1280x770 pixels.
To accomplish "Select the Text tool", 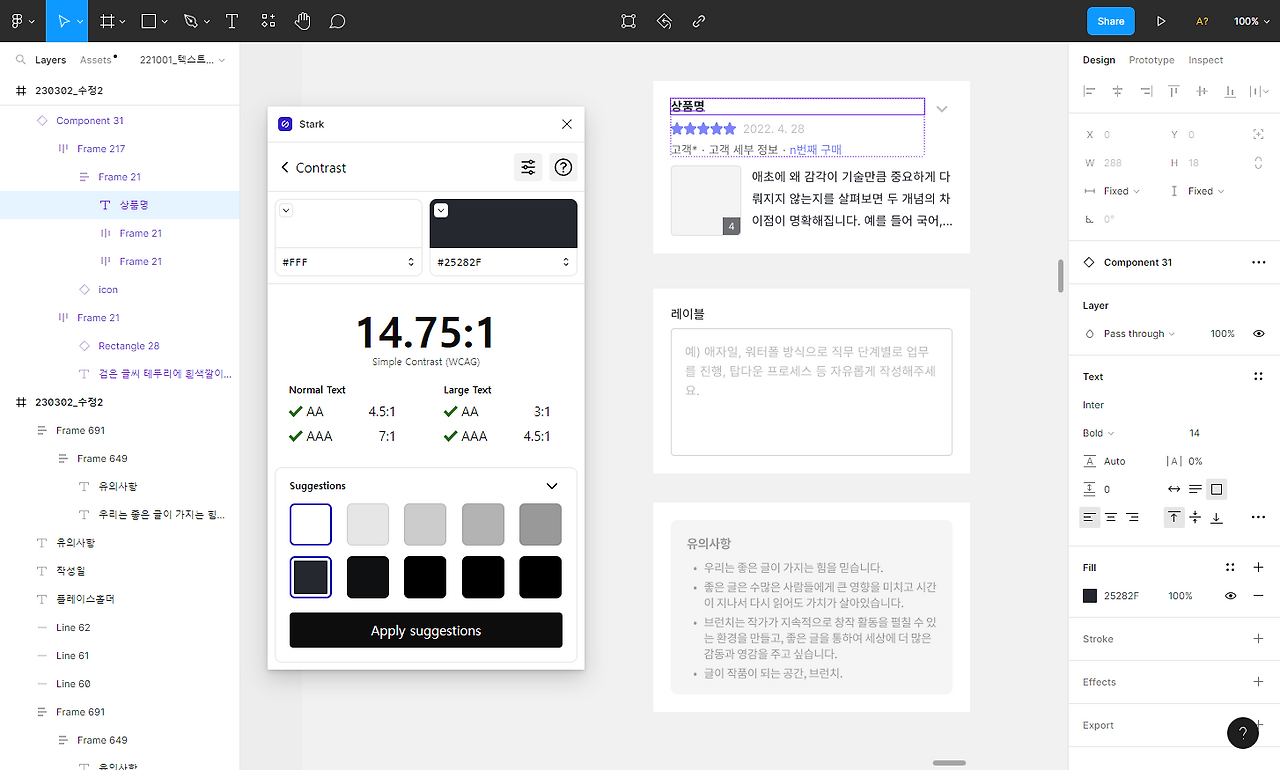I will point(232,20).
